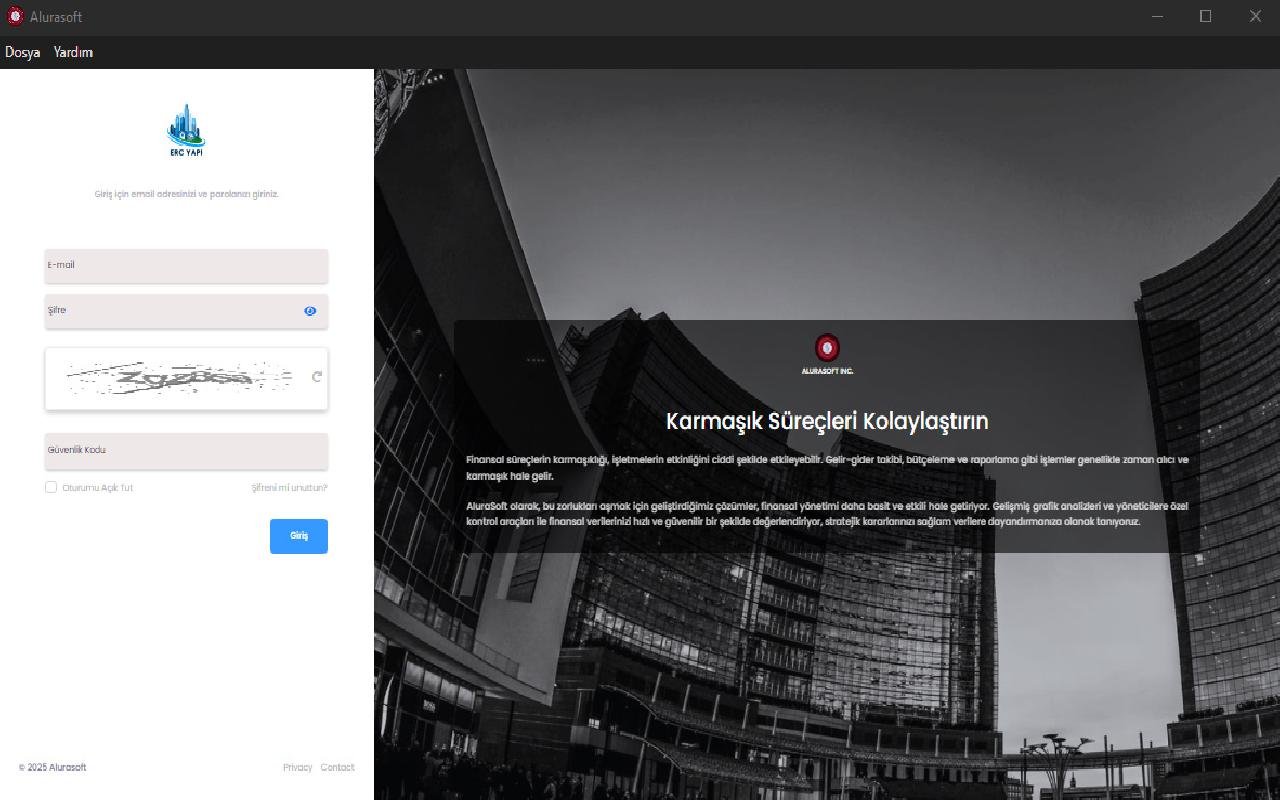Select the Güvenlik Kodu input field
The height and width of the screenshot is (800, 1280).
point(186,451)
